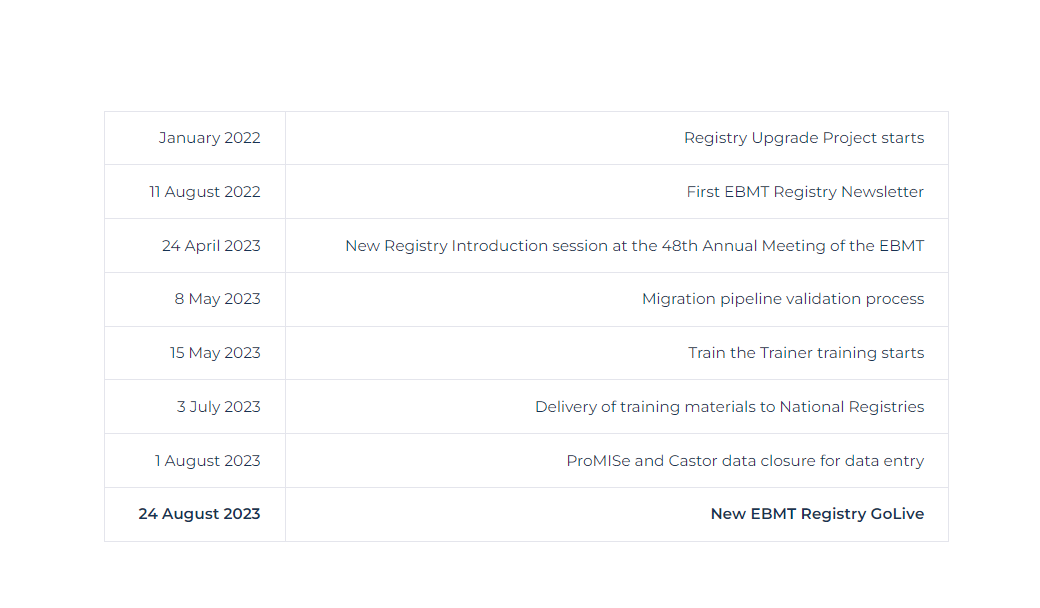Select Delivery of training materials entry
This screenshot has width=1040, height=608.
point(730,407)
